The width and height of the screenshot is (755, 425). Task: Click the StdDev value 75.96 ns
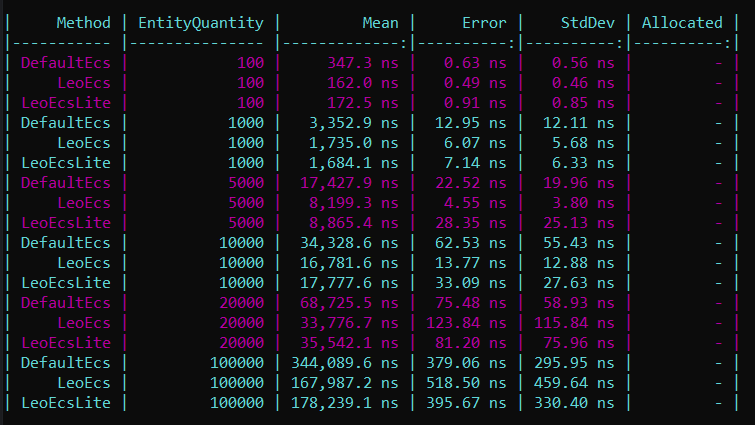pos(579,342)
